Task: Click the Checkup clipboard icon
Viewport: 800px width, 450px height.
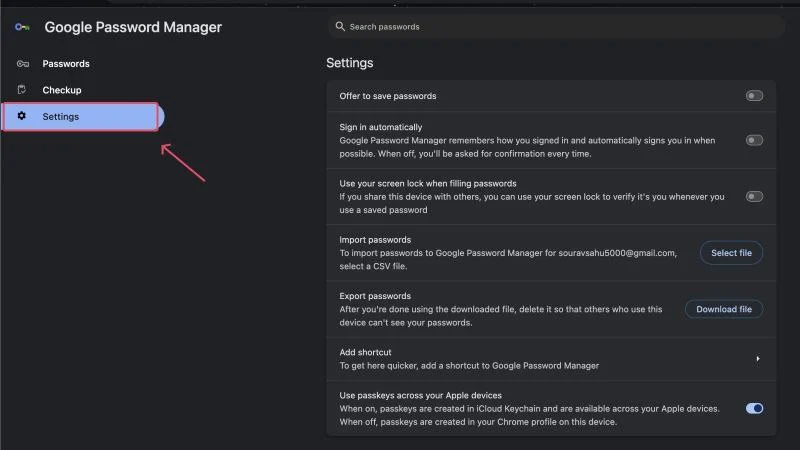Action: (21, 90)
